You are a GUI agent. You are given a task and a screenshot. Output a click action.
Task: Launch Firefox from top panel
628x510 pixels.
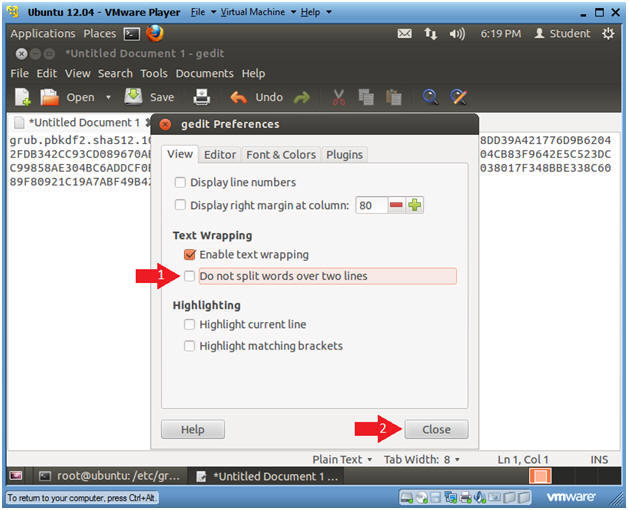(x=155, y=33)
